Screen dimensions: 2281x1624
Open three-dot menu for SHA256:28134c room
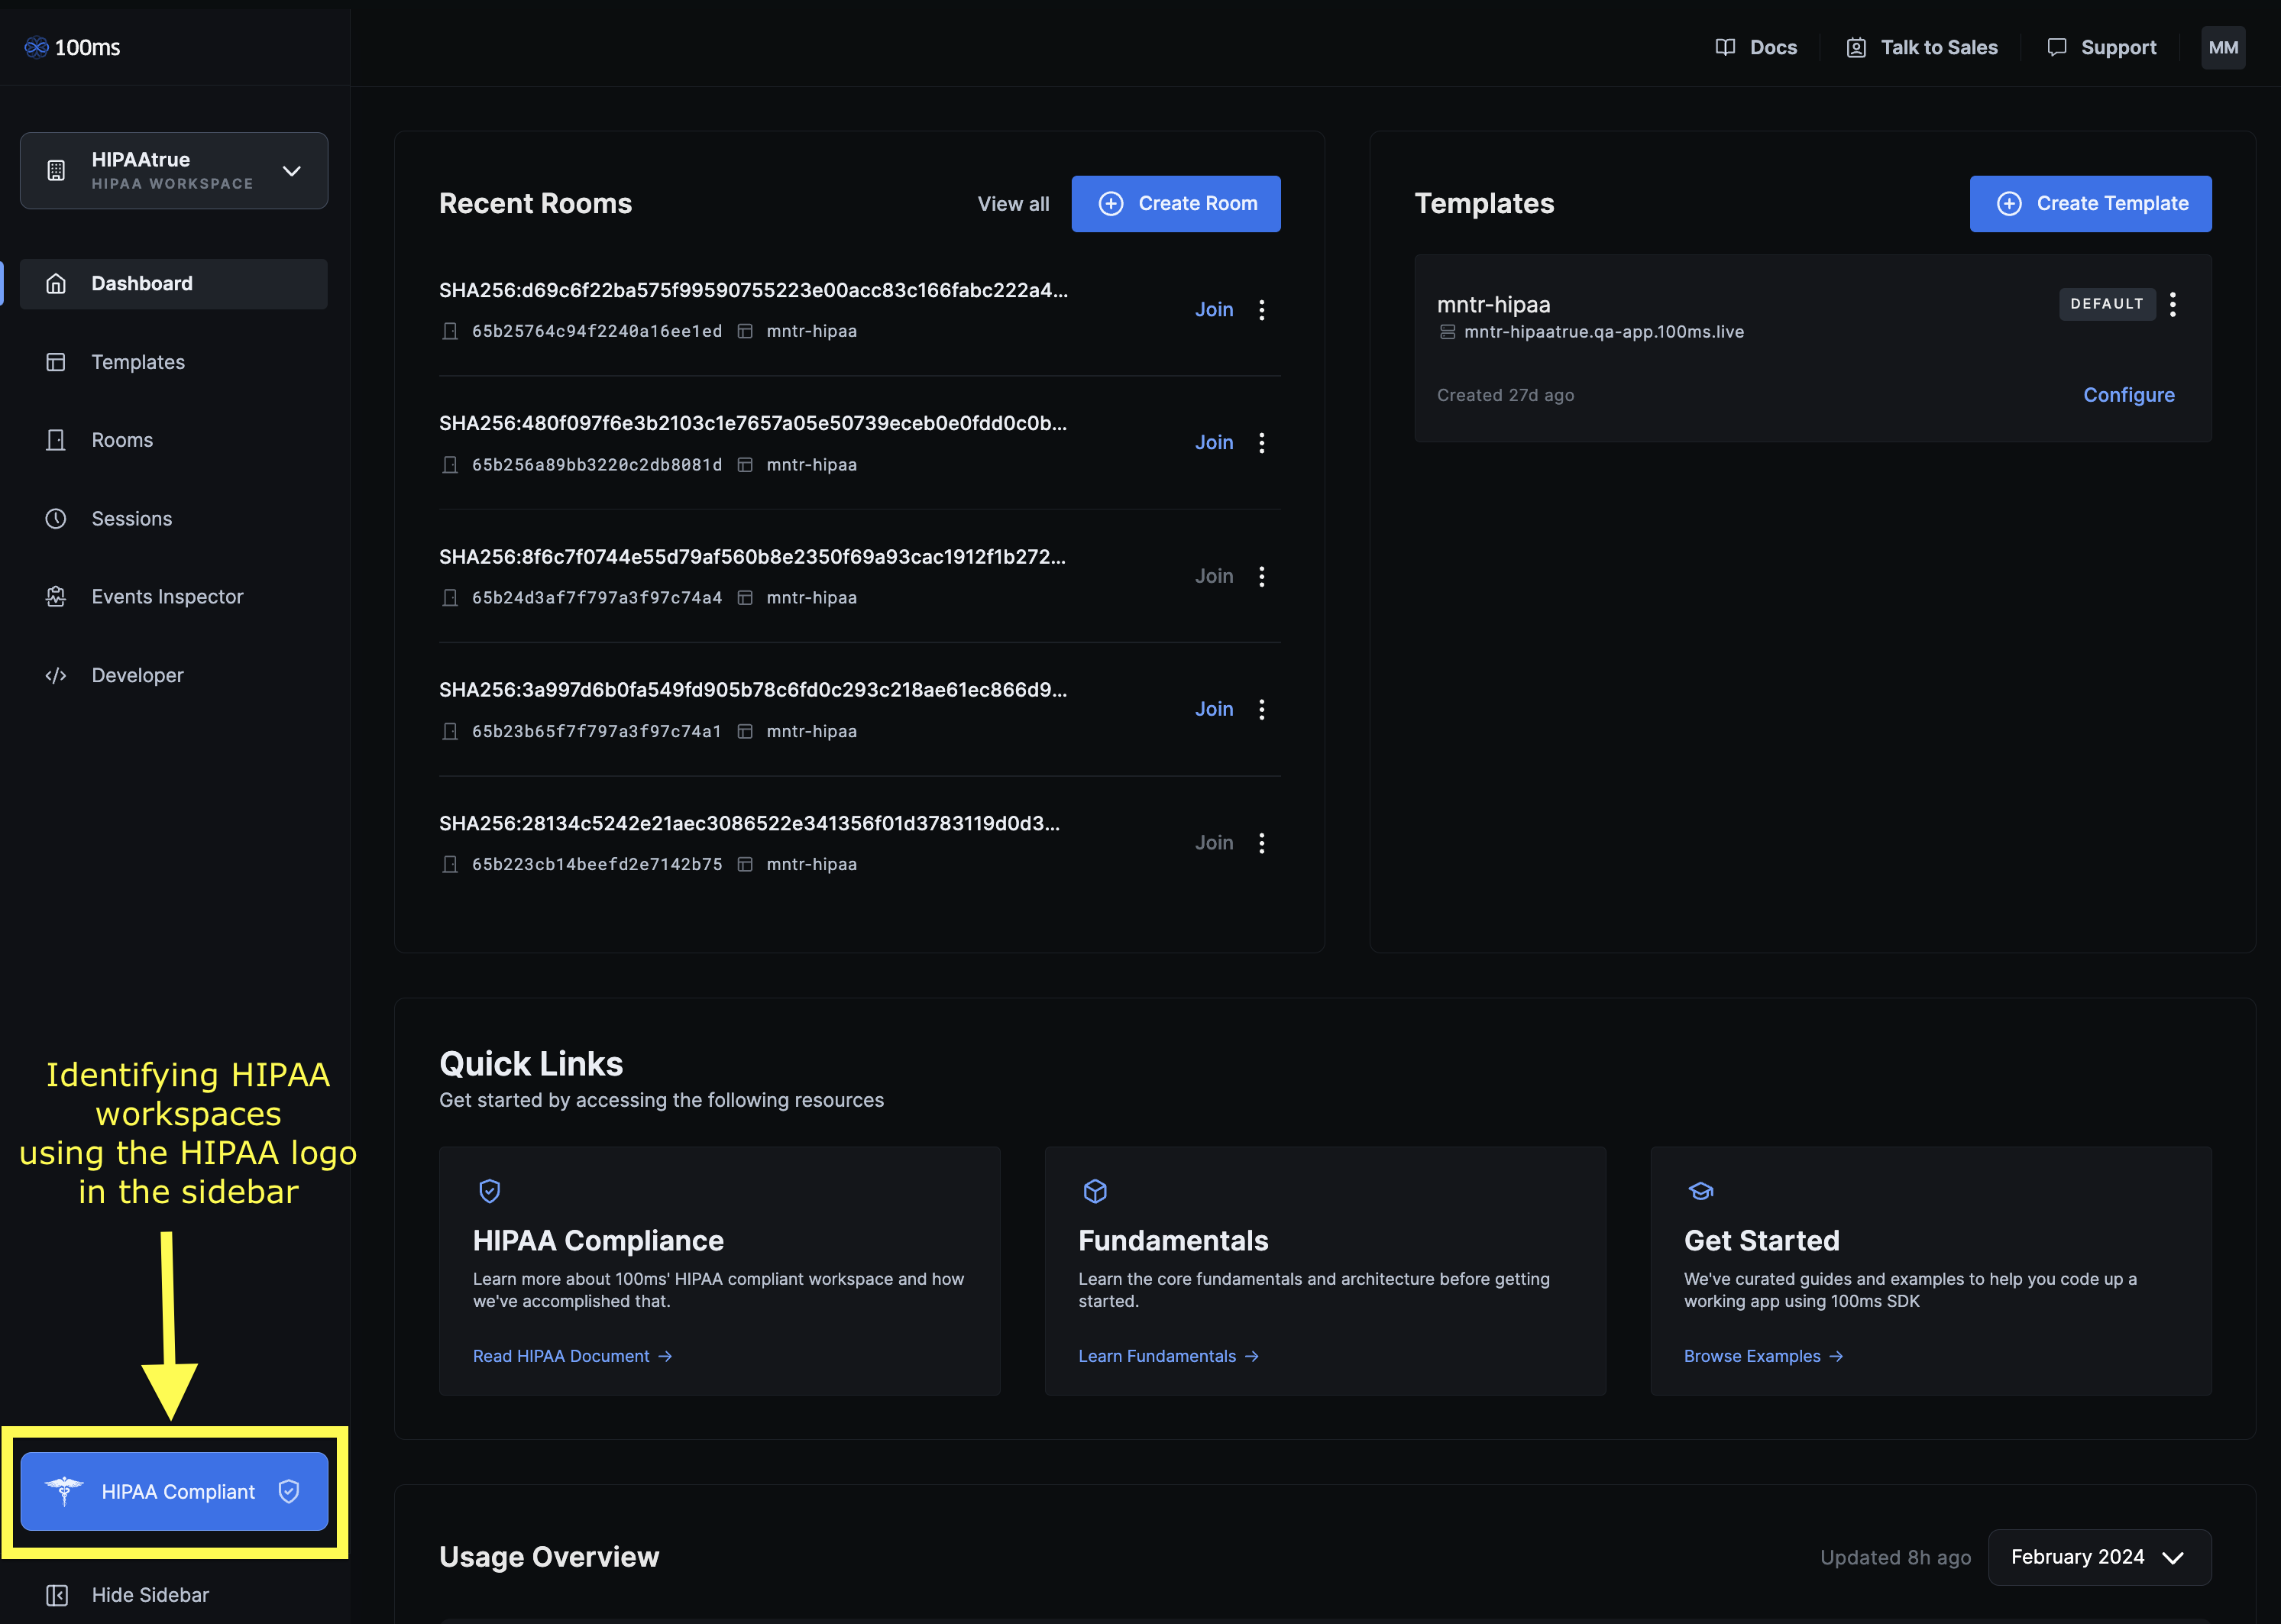coord(1261,843)
